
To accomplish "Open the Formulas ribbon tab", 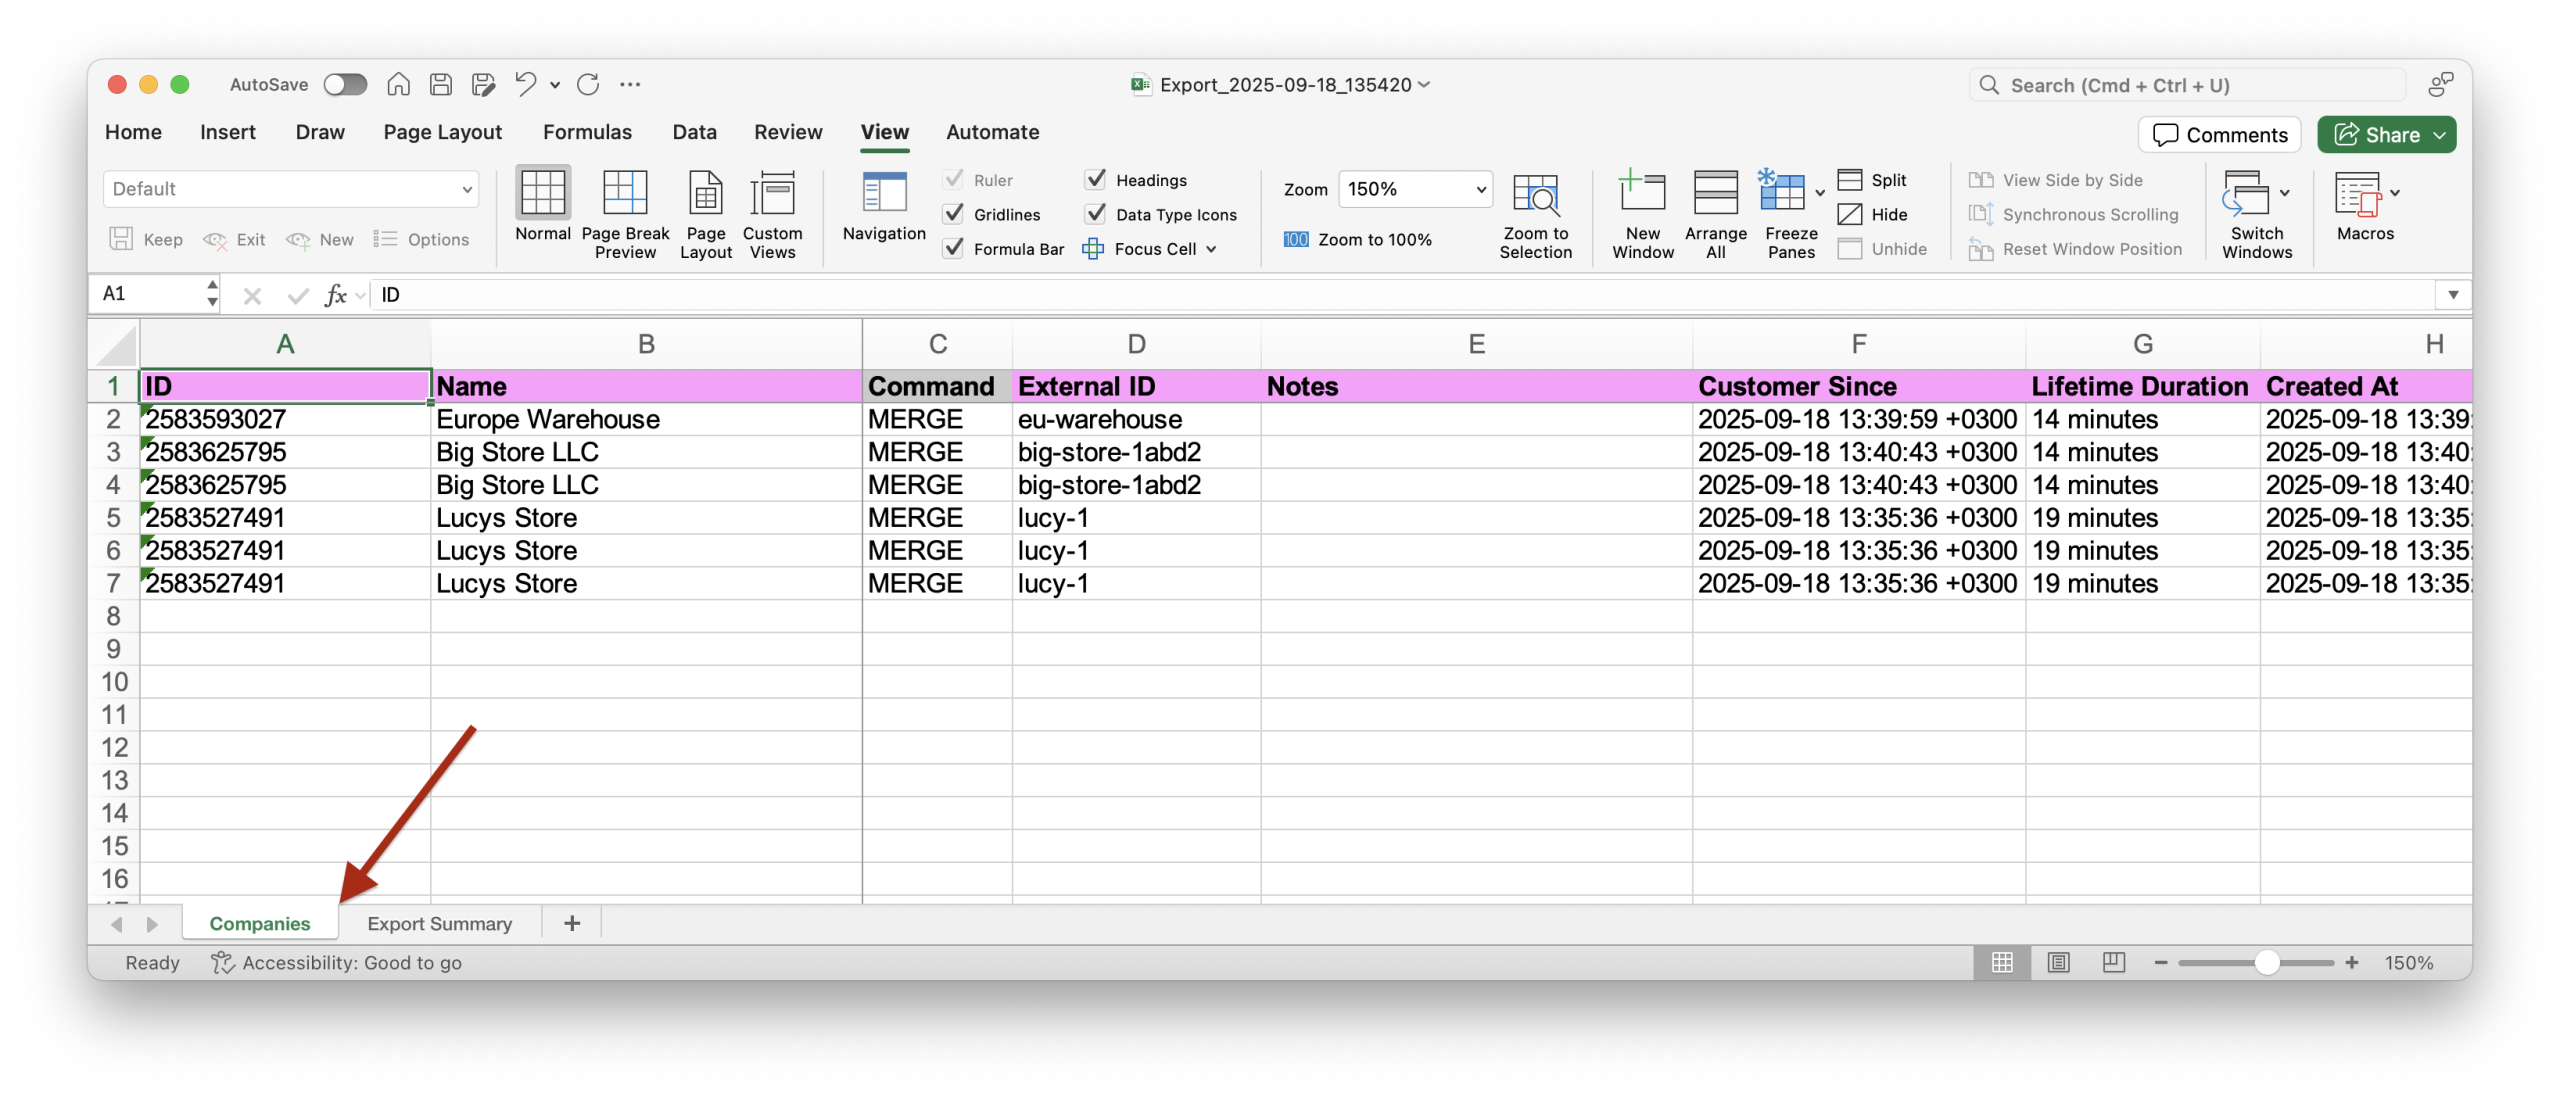I will coord(587,132).
